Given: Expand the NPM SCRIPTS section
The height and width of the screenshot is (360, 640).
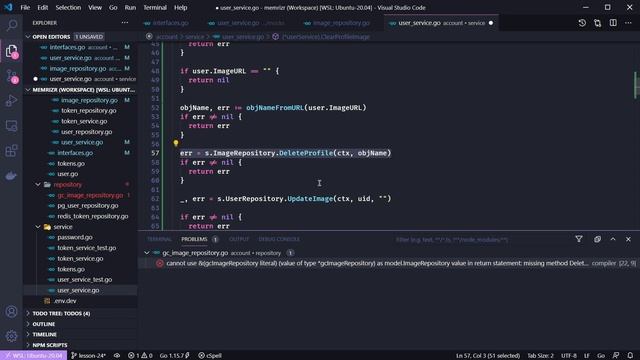Looking at the screenshot, I should pyautogui.click(x=50, y=345).
